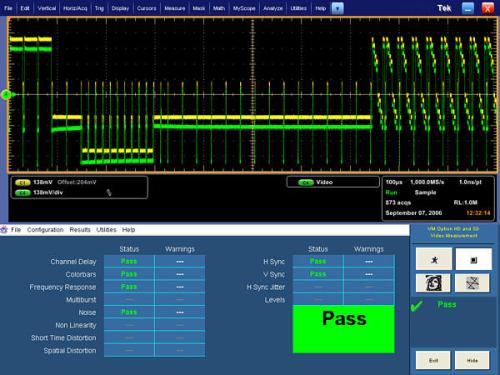Open the picture display face icon button
This screenshot has height=375, width=500.
coord(433,283)
